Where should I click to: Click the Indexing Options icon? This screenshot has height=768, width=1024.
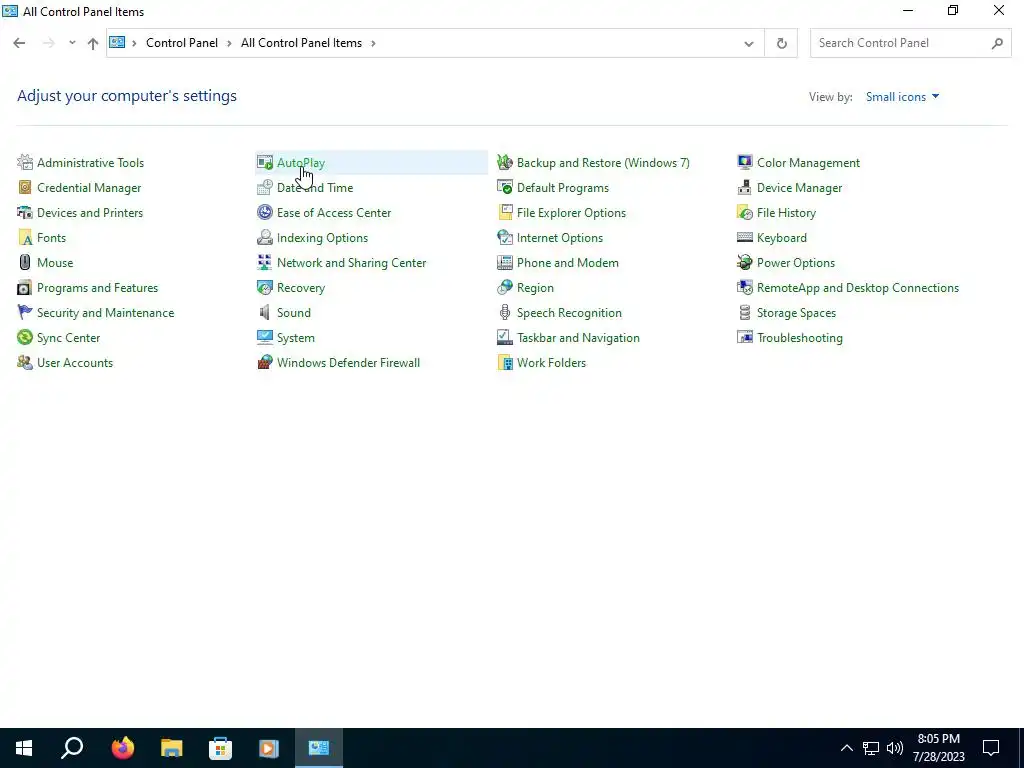click(264, 237)
